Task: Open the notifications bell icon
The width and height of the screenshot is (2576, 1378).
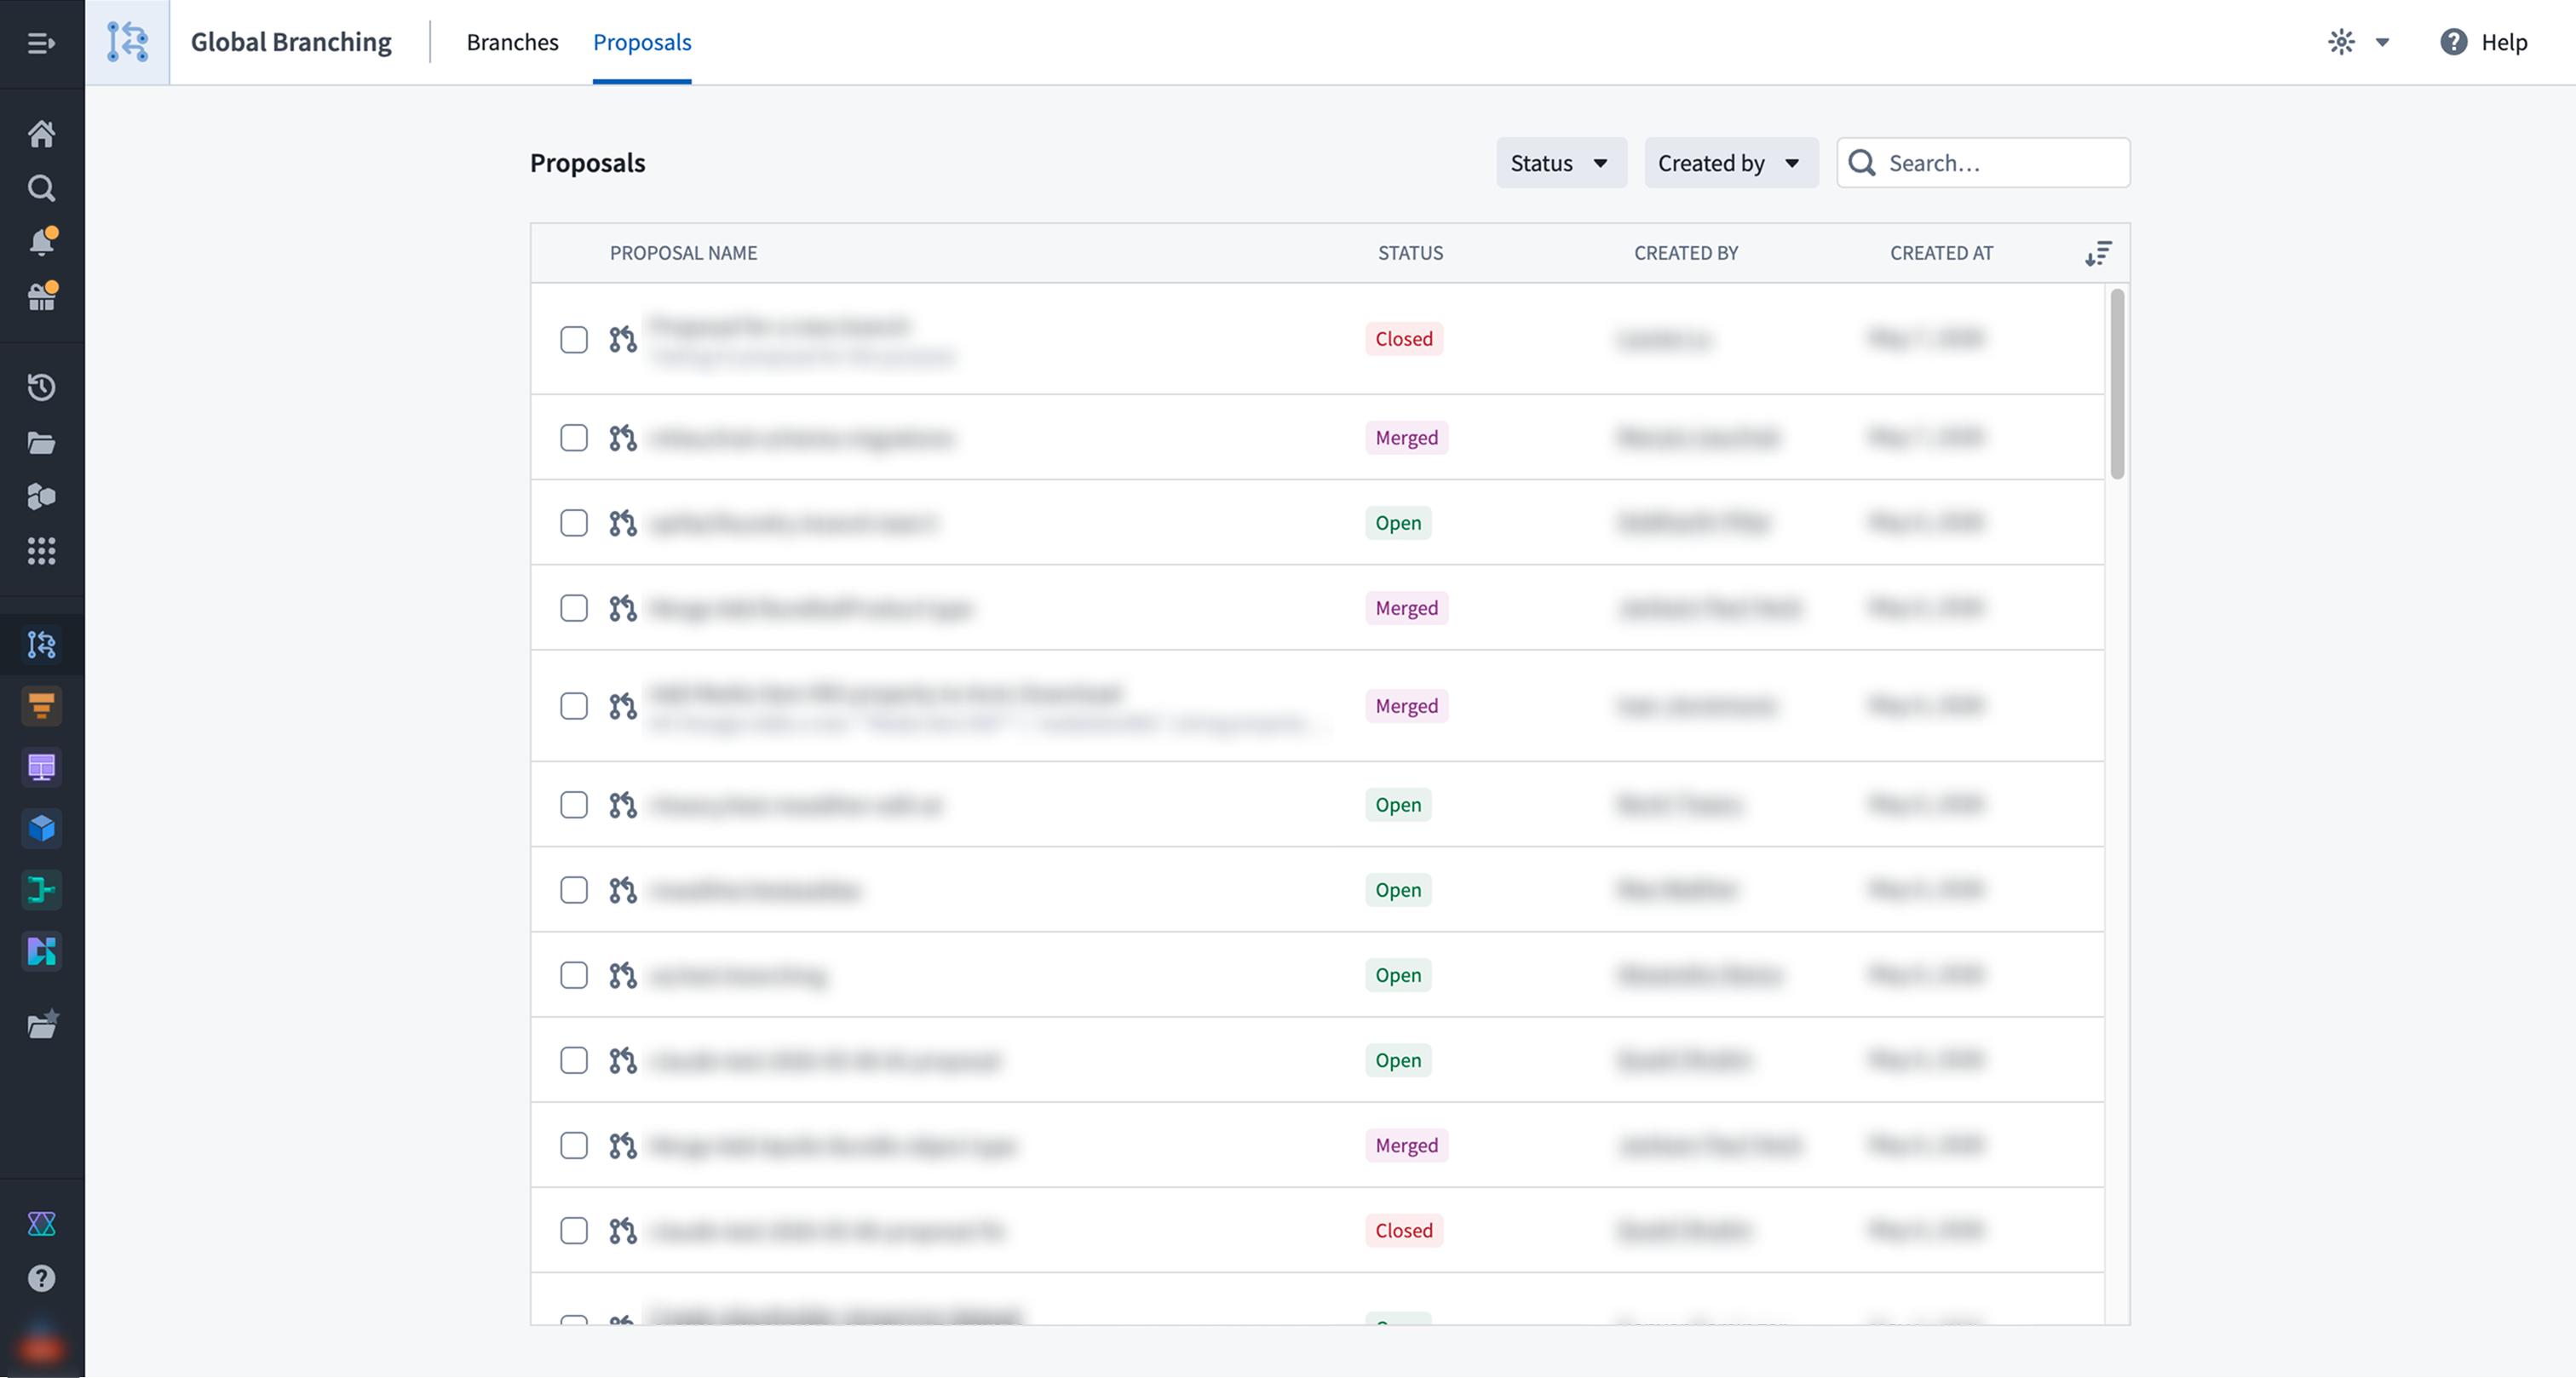Action: pos(42,242)
